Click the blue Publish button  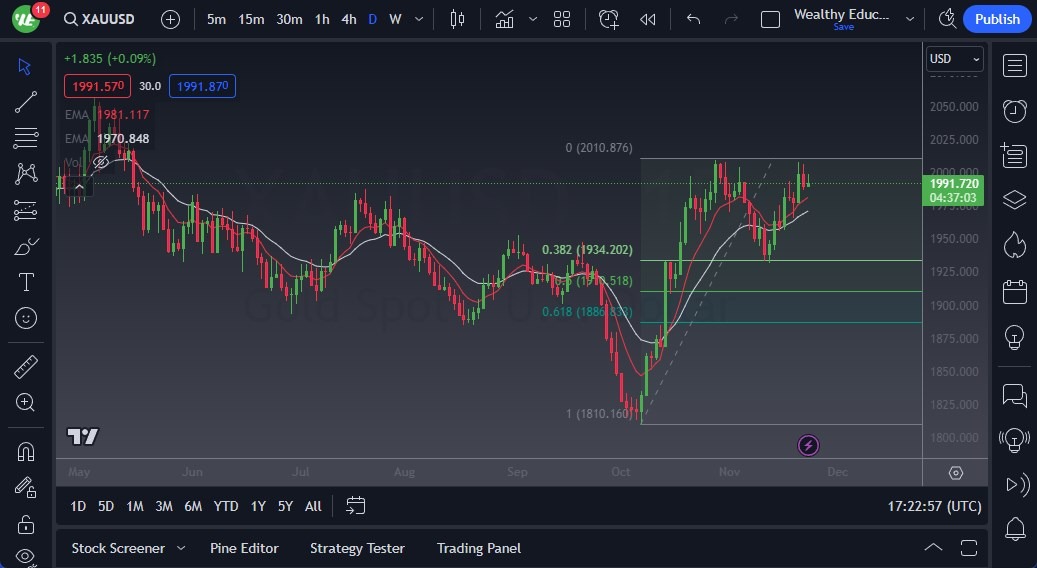tap(996, 19)
